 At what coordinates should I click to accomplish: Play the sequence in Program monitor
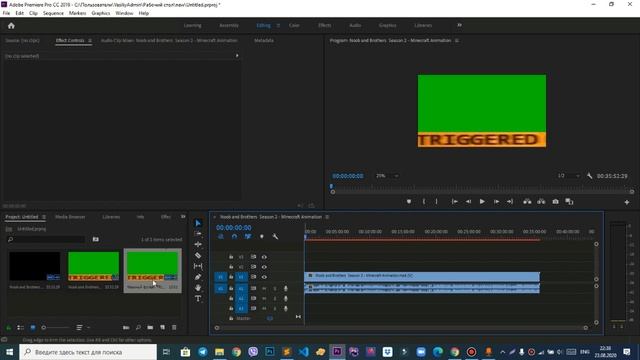coord(482,202)
